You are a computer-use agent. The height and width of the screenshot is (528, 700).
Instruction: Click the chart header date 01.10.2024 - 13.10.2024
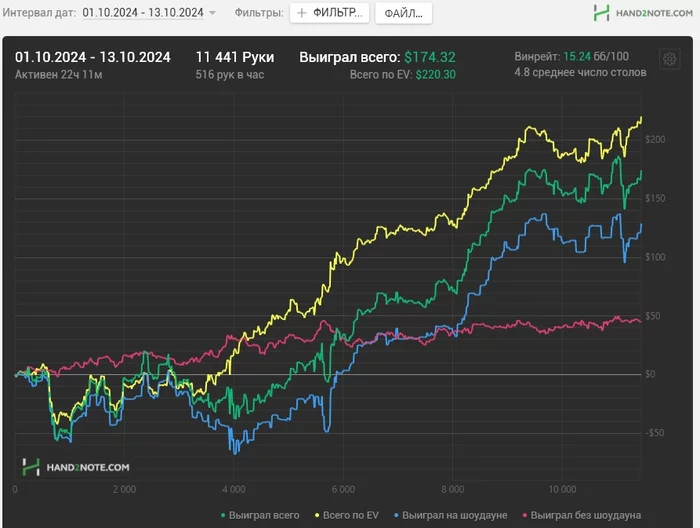[x=93, y=57]
